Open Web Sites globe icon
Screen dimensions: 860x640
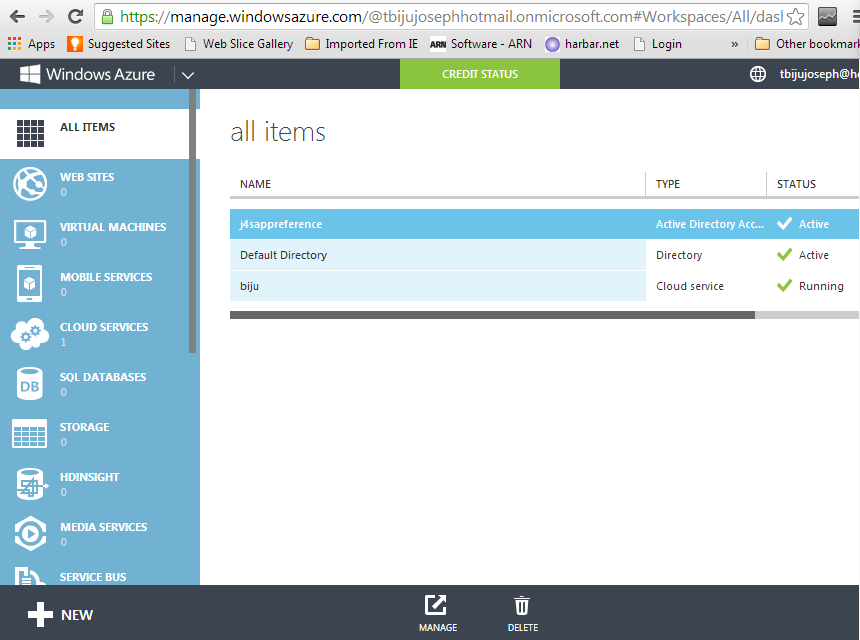click(x=30, y=184)
